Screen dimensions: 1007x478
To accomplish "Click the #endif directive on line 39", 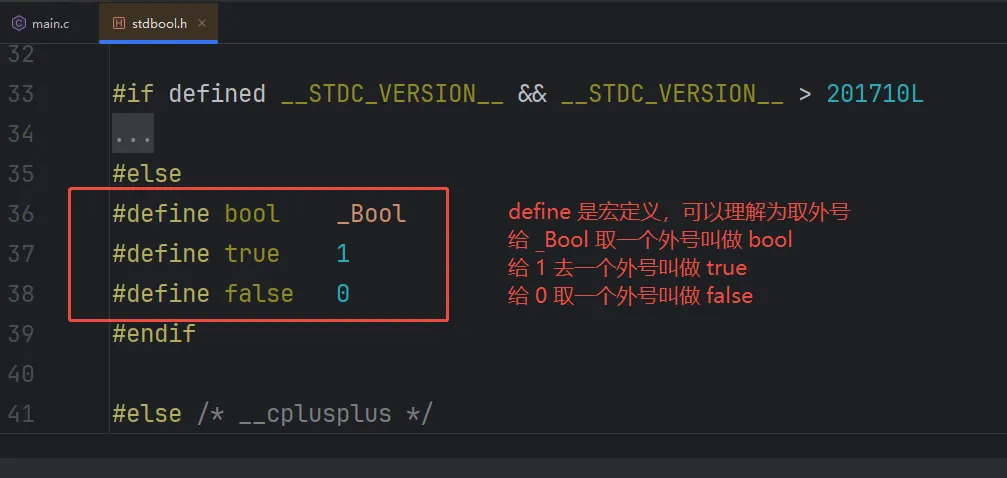I will 154,333.
